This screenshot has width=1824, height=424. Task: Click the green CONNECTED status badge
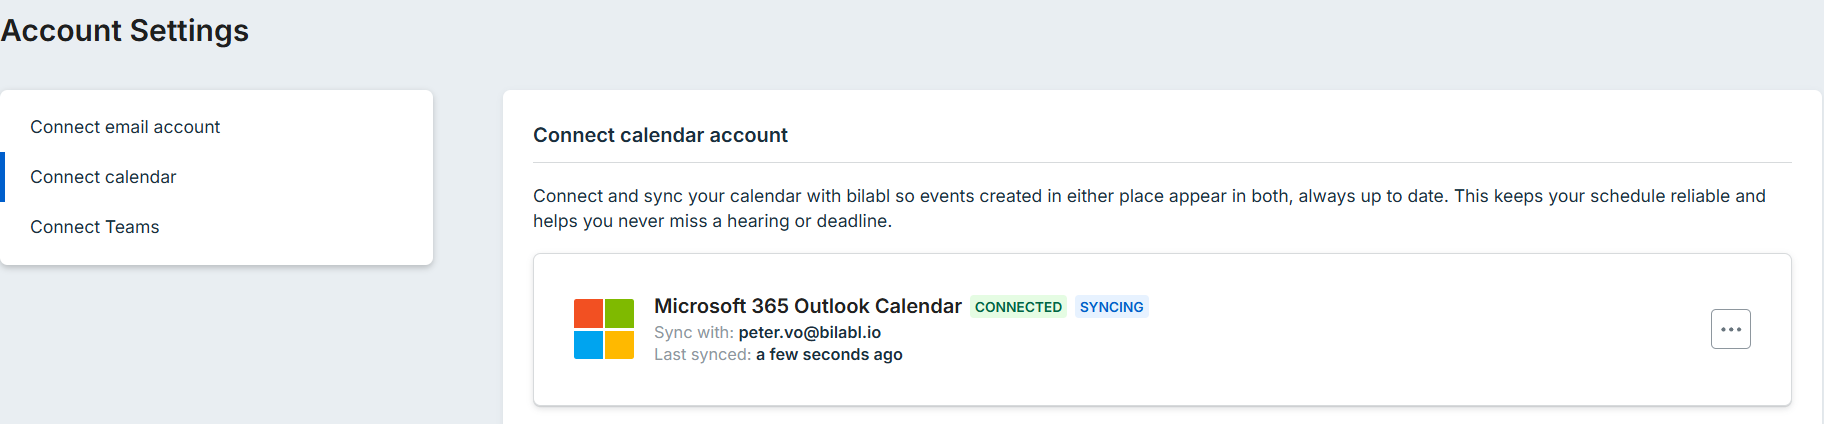1018,307
